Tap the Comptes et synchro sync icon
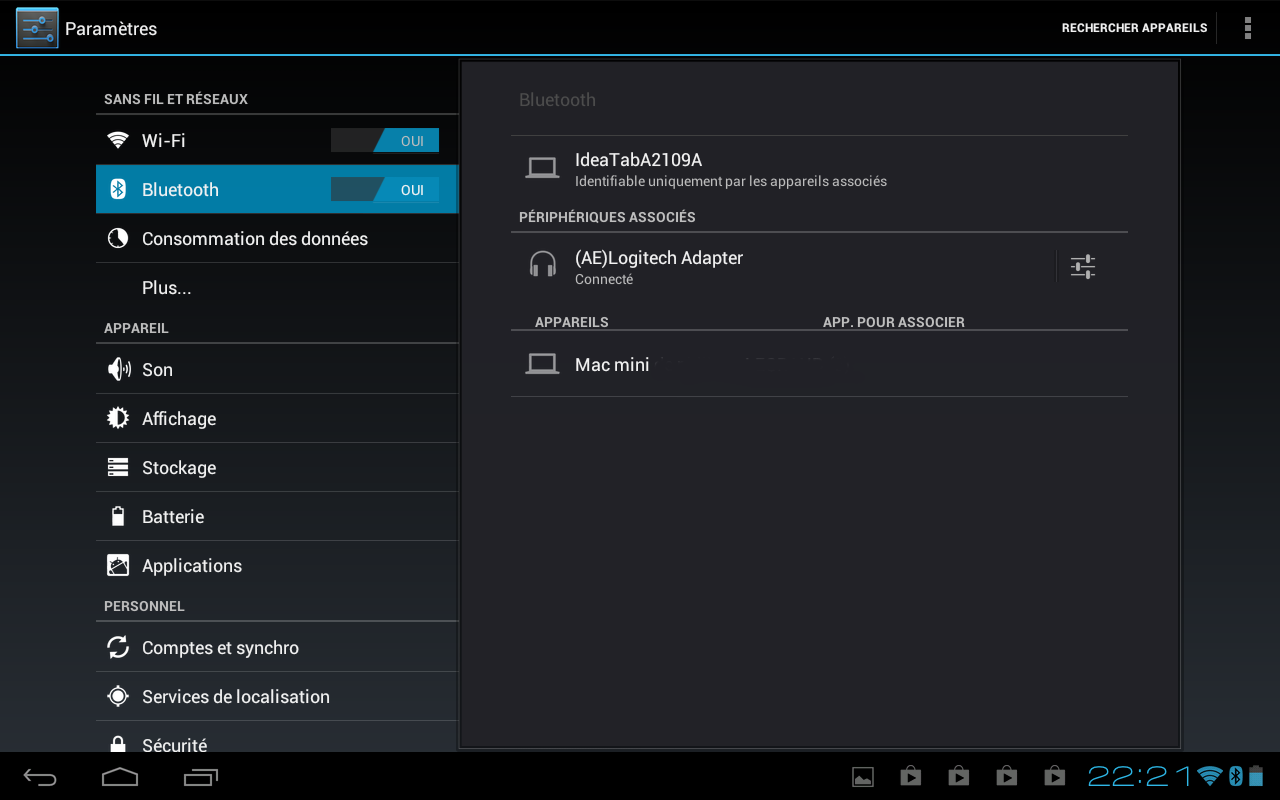This screenshot has width=1280, height=800. point(118,647)
